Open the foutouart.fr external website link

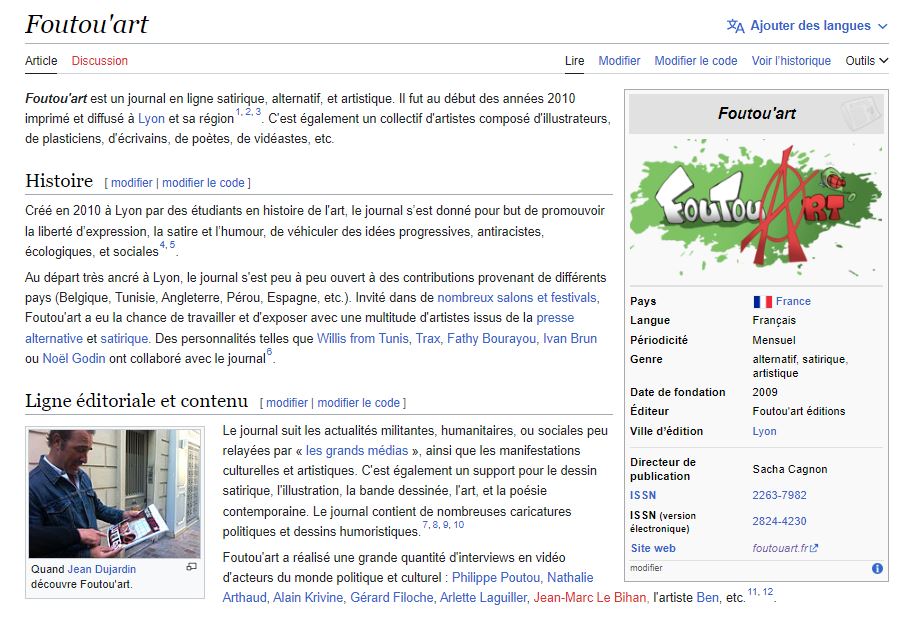coord(785,548)
